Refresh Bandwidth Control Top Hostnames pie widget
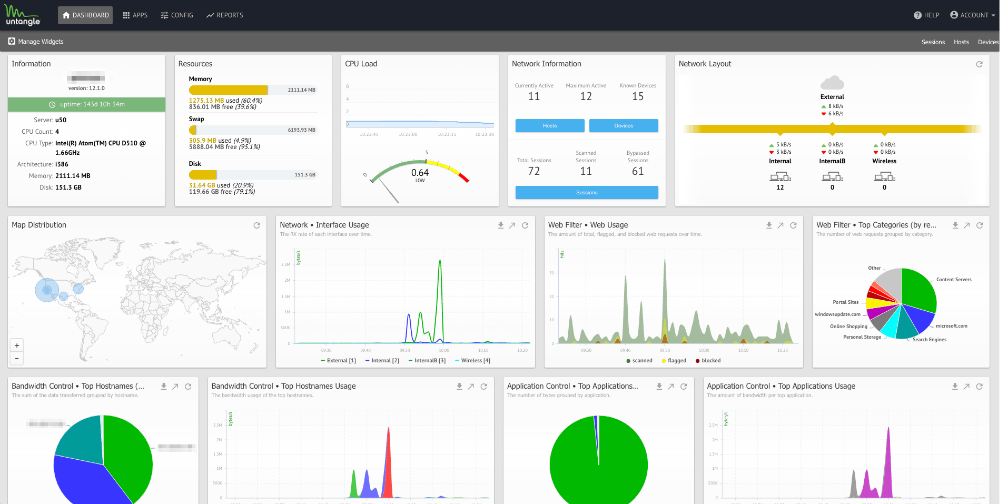 tap(188, 386)
